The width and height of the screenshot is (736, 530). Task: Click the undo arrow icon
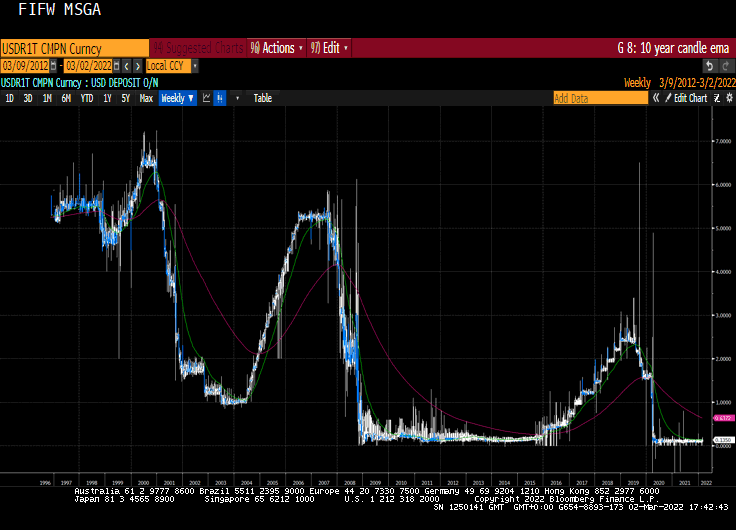(709, 65)
